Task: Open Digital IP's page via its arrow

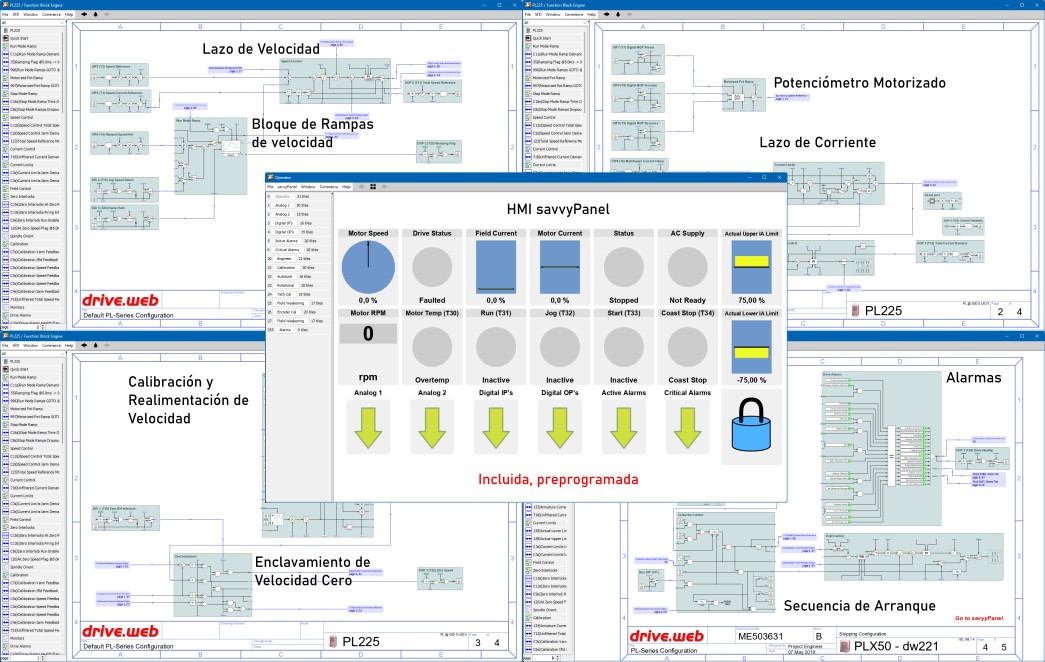Action: click(x=495, y=427)
